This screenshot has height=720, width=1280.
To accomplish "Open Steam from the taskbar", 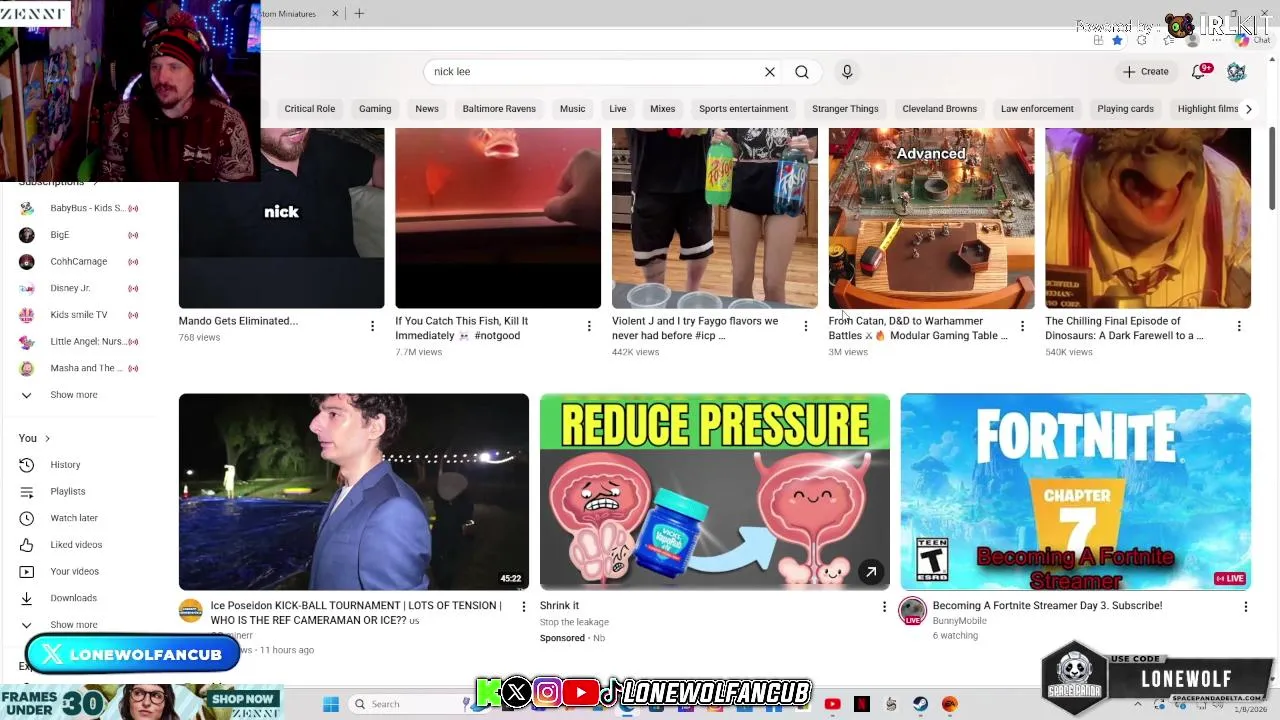I will 920,704.
